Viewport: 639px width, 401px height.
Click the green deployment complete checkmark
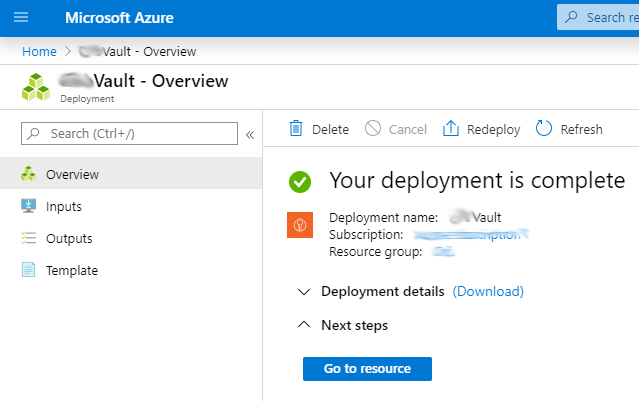coord(300,182)
